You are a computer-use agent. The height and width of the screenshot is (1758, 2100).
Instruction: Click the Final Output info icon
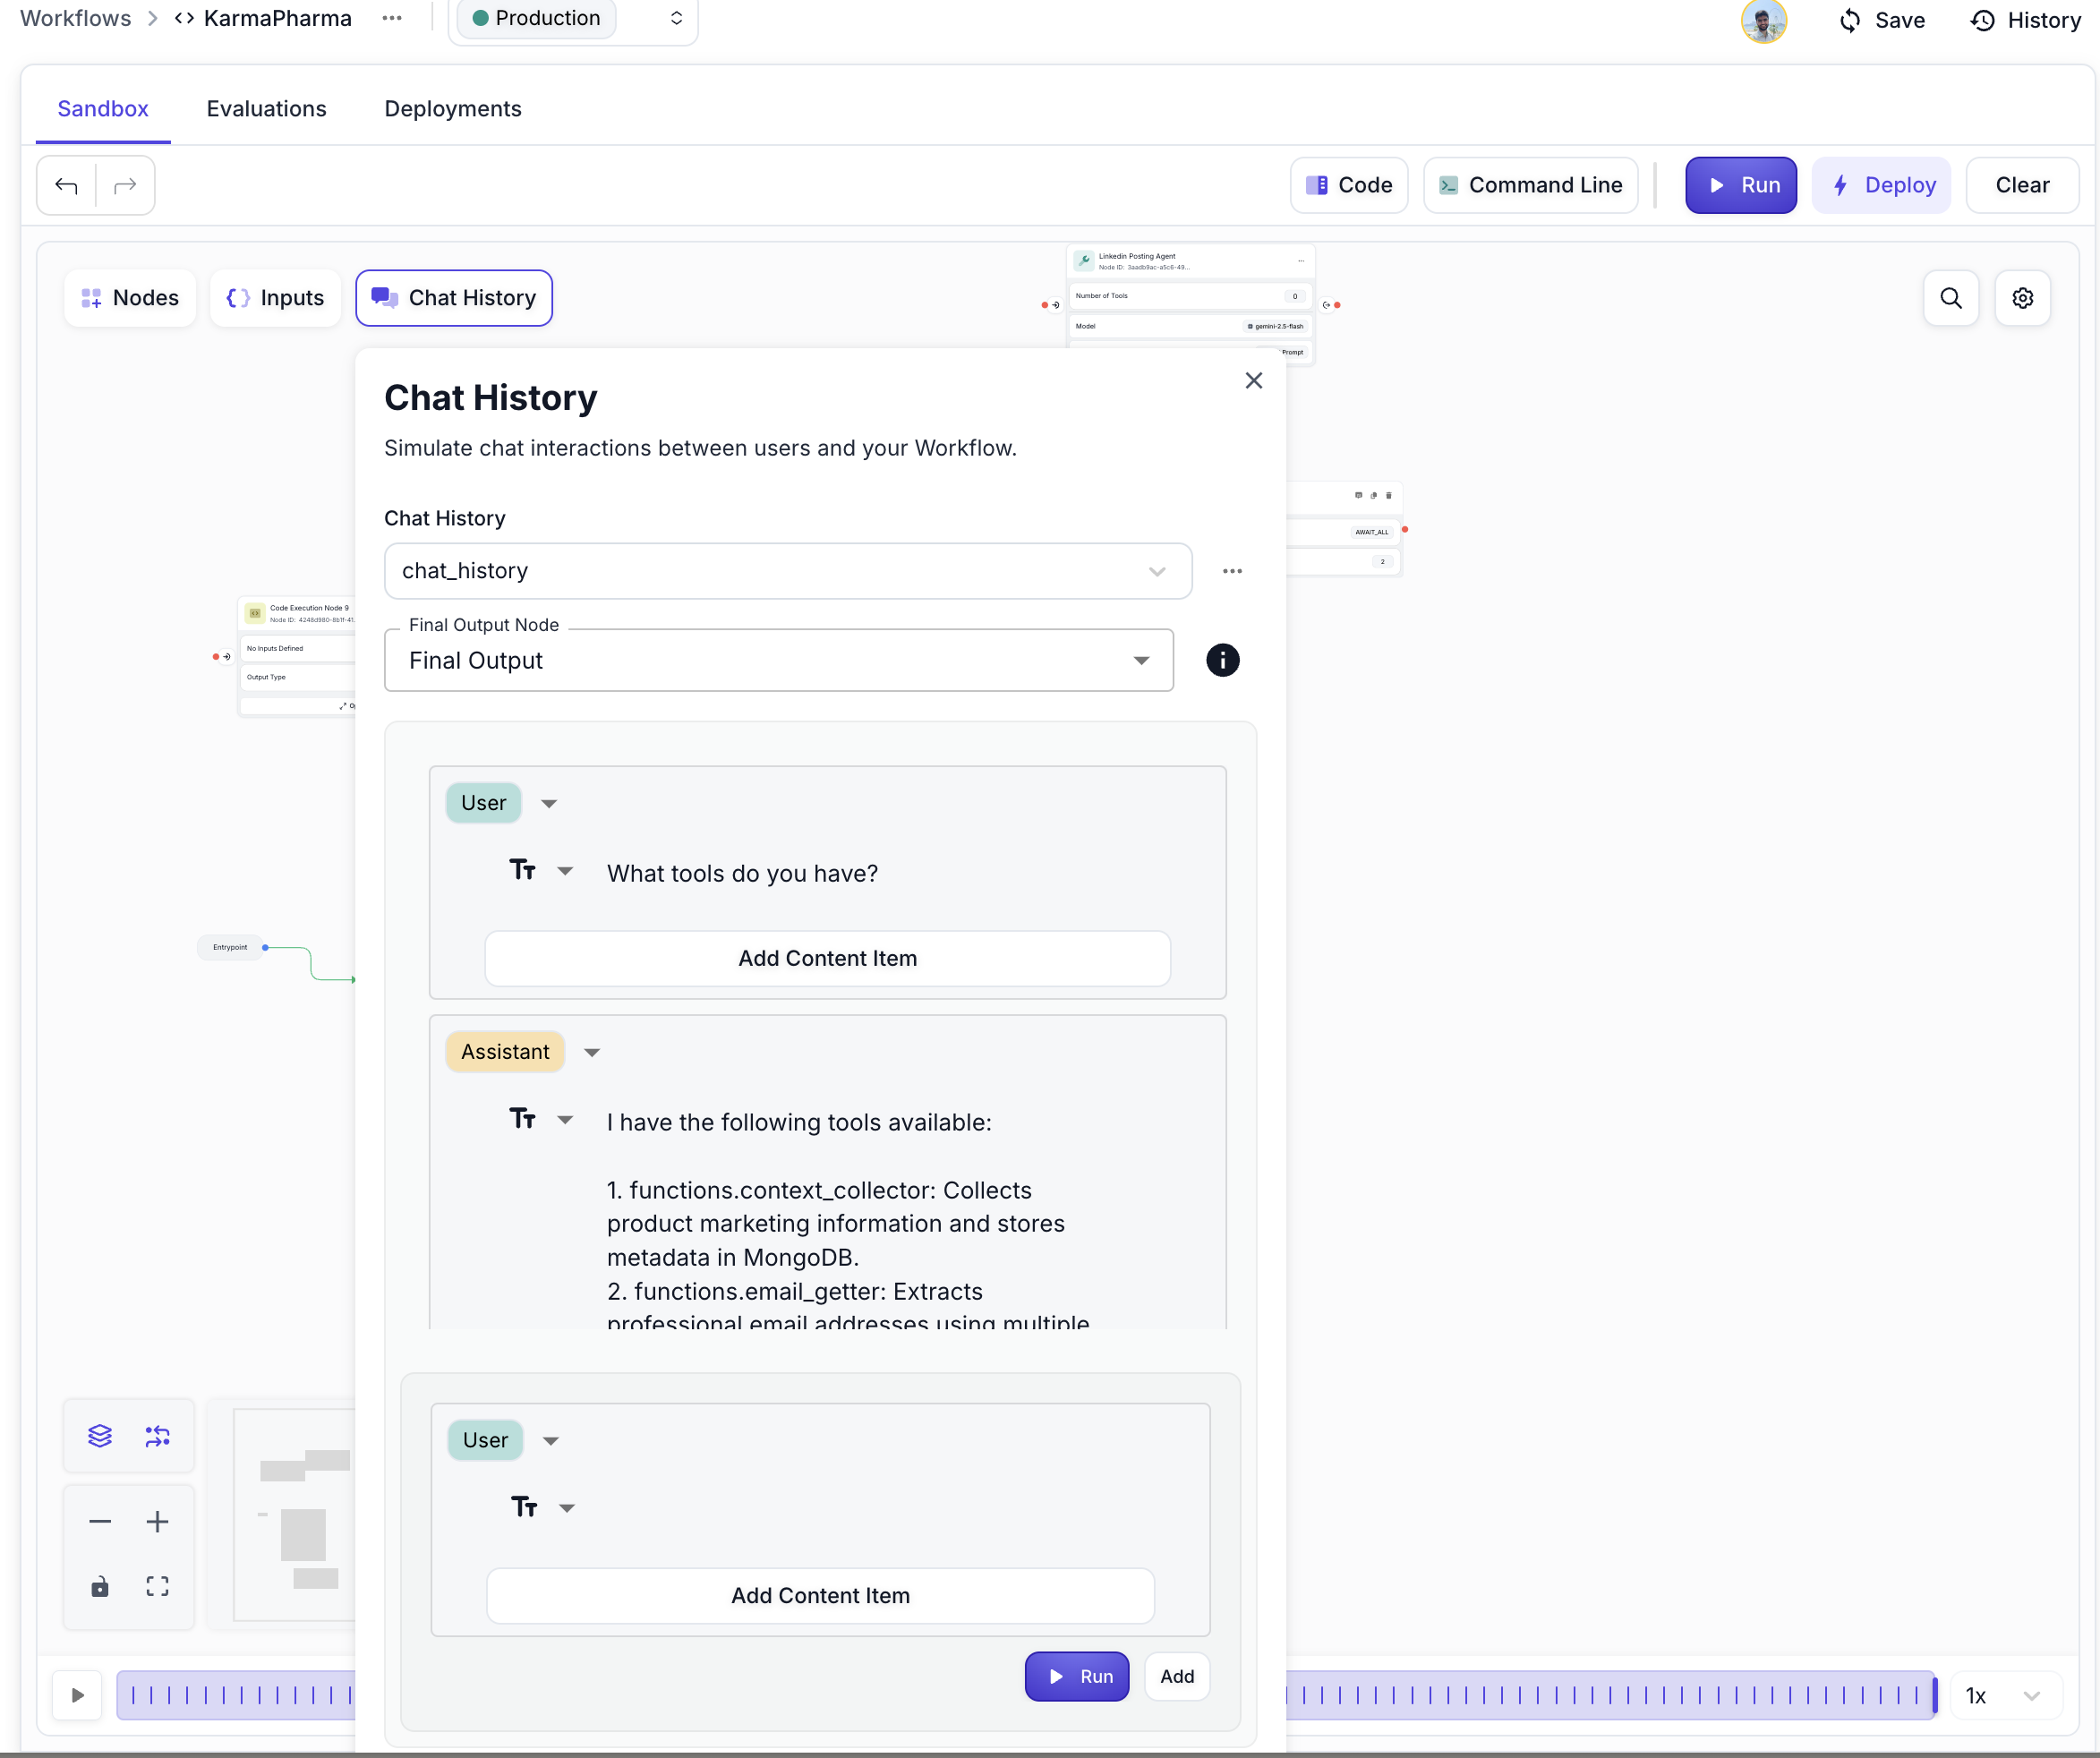pos(1221,660)
